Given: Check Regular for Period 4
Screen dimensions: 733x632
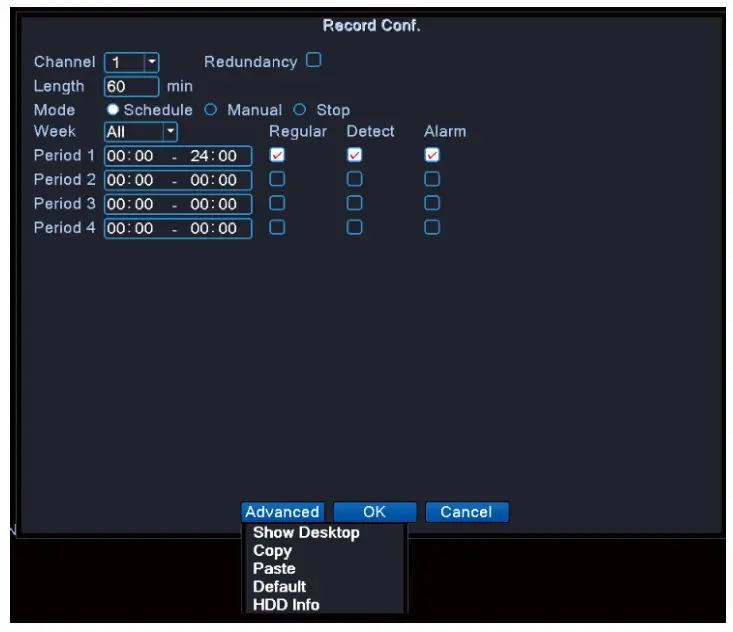Looking at the screenshot, I should 277,228.
